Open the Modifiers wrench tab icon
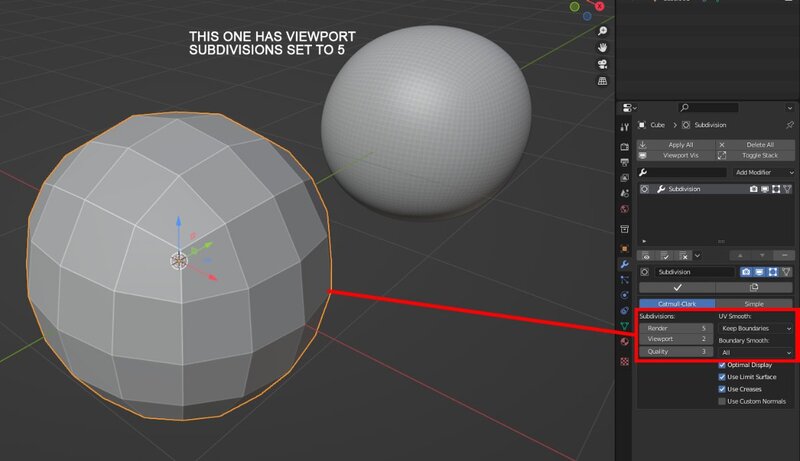Screen dimensions: 800x461 click(624, 264)
